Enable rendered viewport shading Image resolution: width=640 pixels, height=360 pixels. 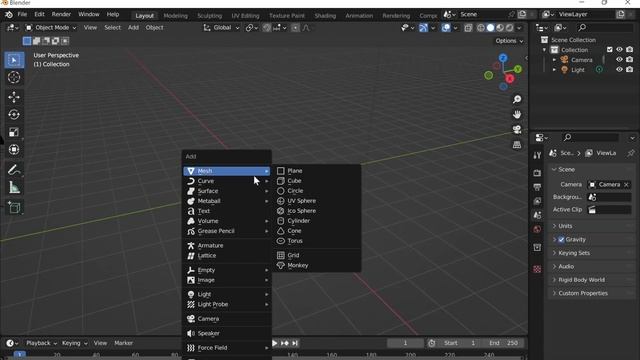[x=510, y=28]
